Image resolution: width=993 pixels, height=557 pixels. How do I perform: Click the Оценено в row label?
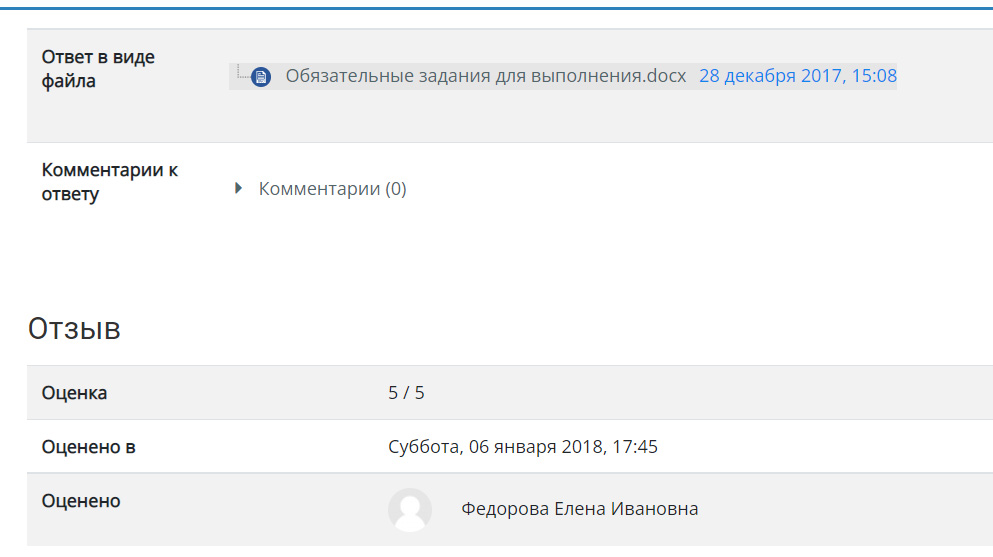click(89, 447)
